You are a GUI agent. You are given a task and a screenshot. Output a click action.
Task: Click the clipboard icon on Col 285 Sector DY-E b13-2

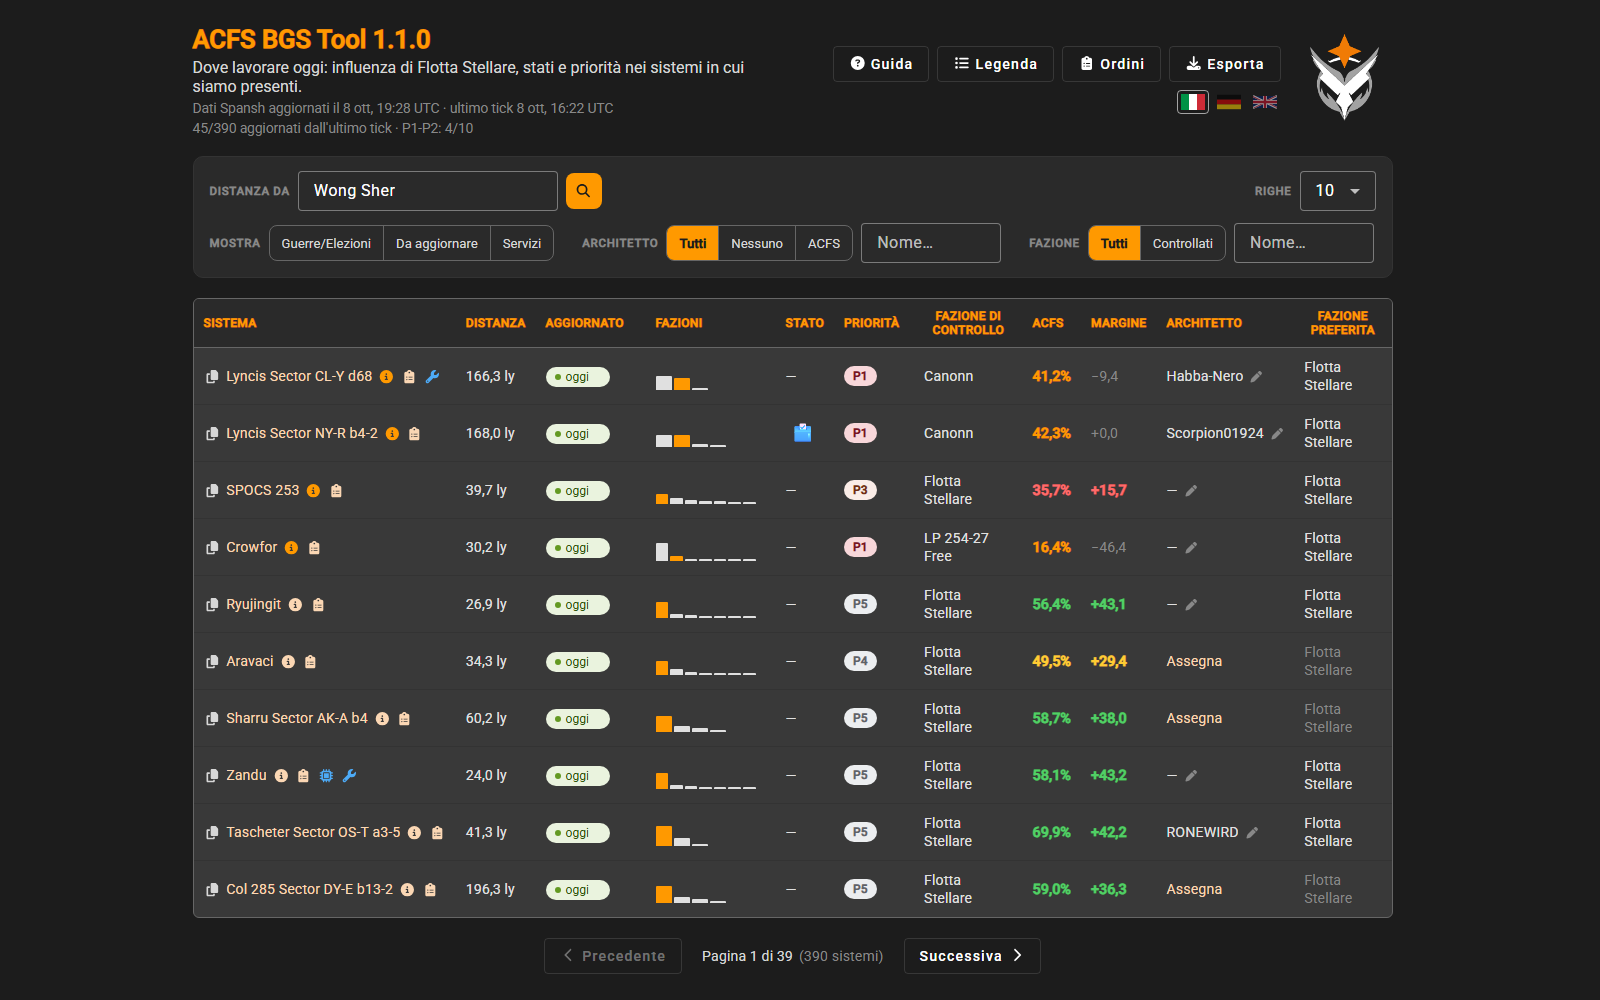pyautogui.click(x=430, y=890)
